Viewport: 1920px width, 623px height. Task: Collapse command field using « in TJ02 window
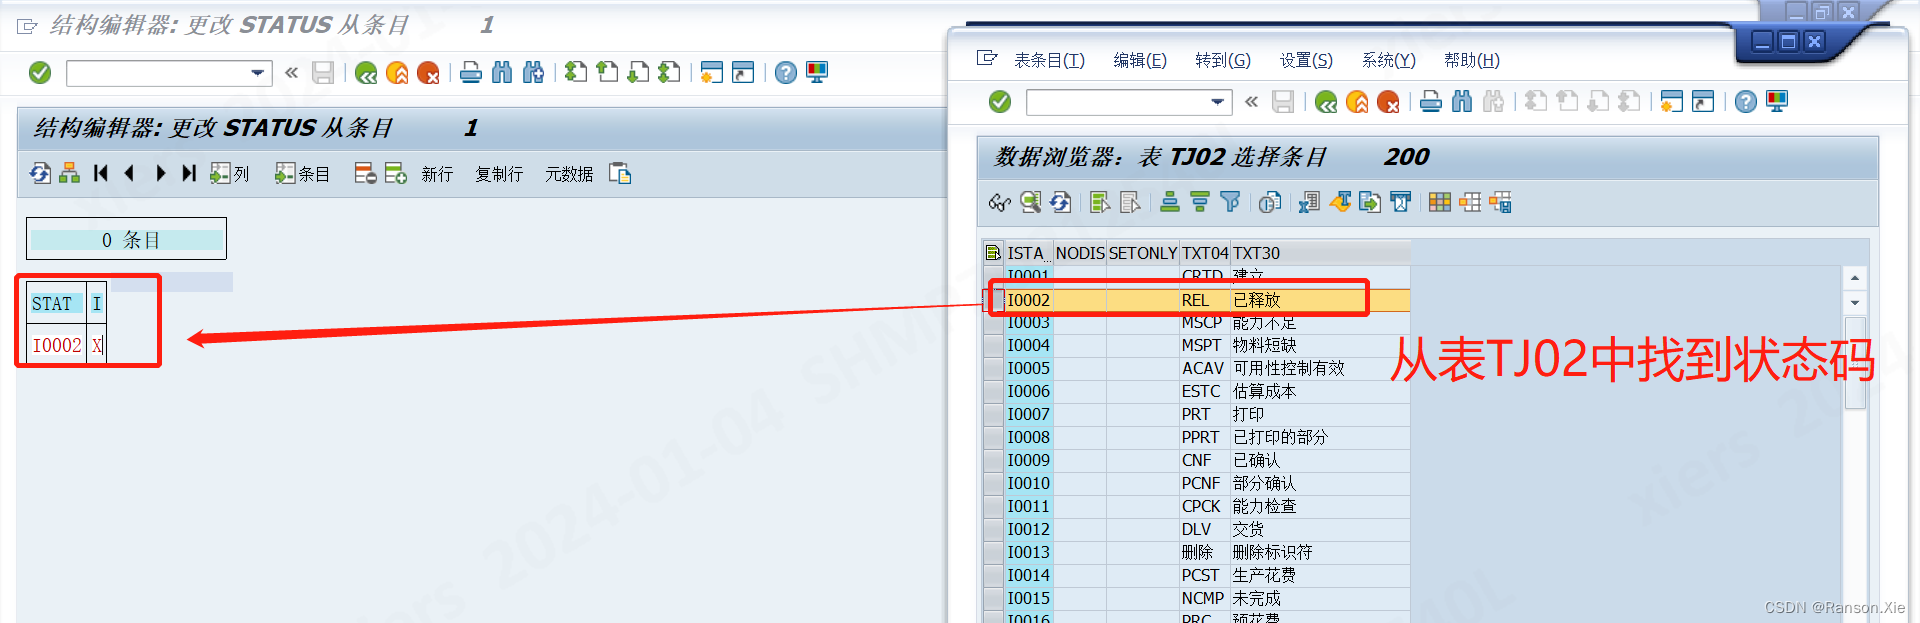[x=1251, y=102]
